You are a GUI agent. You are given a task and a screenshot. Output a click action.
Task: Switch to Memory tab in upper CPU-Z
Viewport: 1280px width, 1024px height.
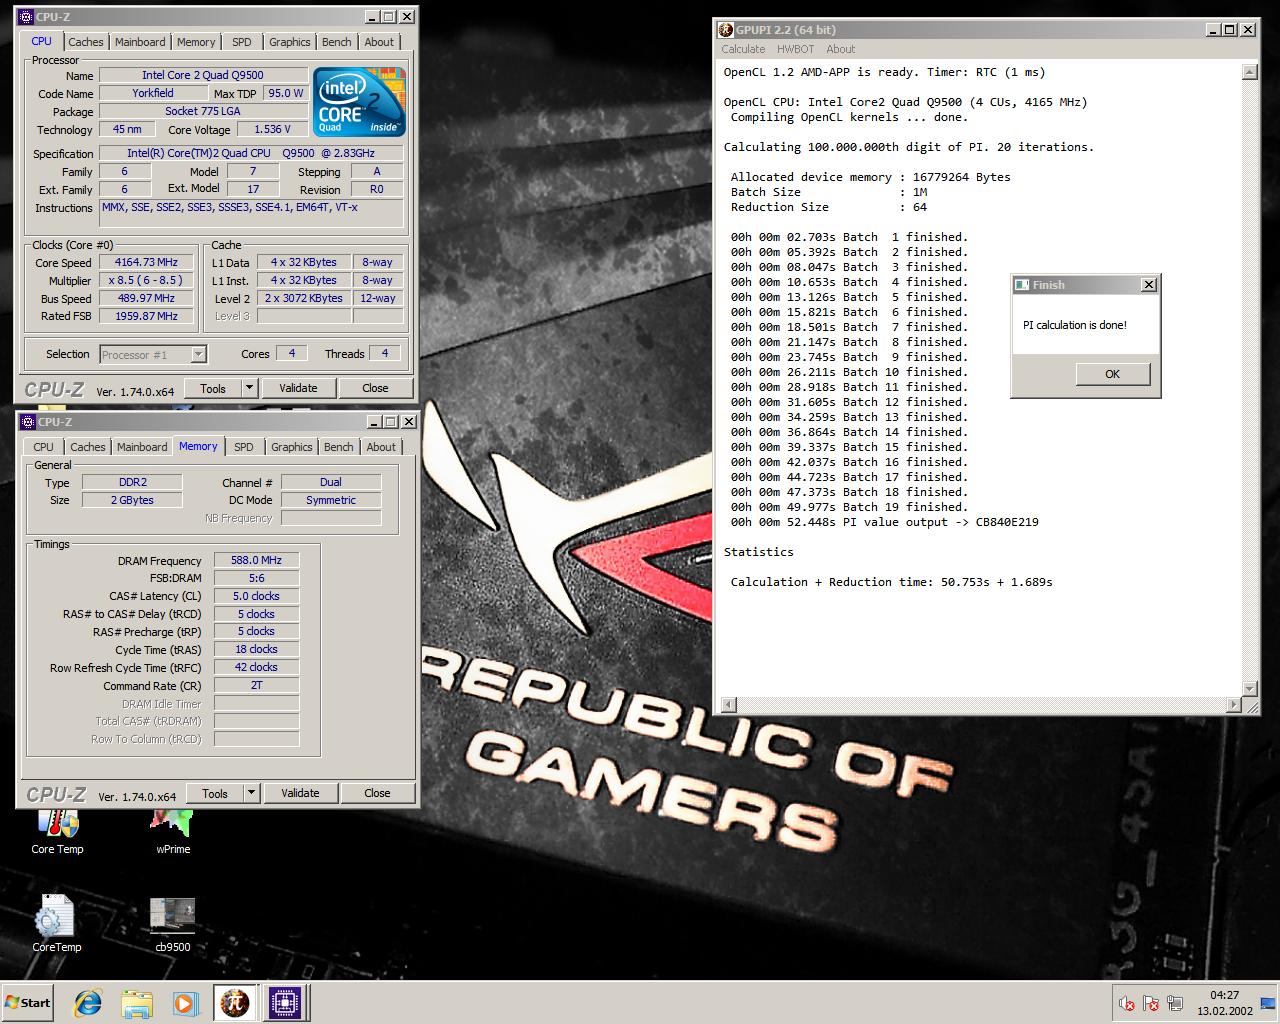(x=196, y=42)
